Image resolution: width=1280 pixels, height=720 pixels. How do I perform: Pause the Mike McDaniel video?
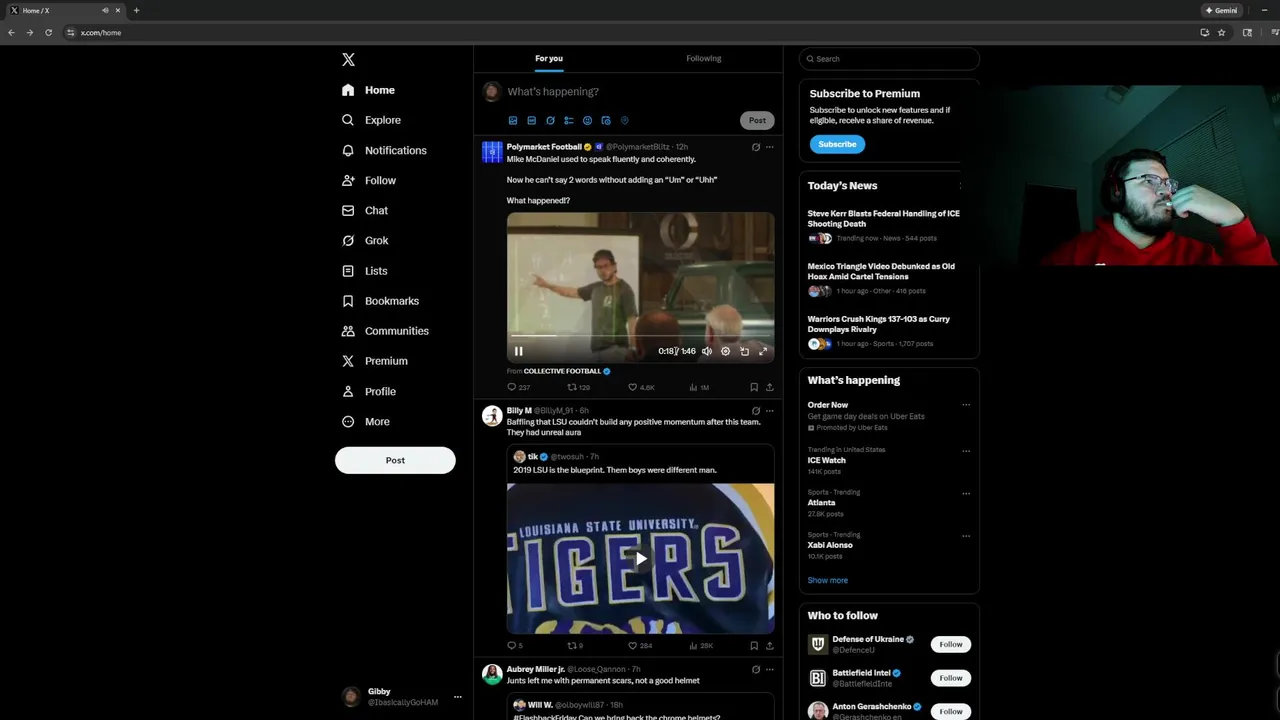click(x=518, y=351)
